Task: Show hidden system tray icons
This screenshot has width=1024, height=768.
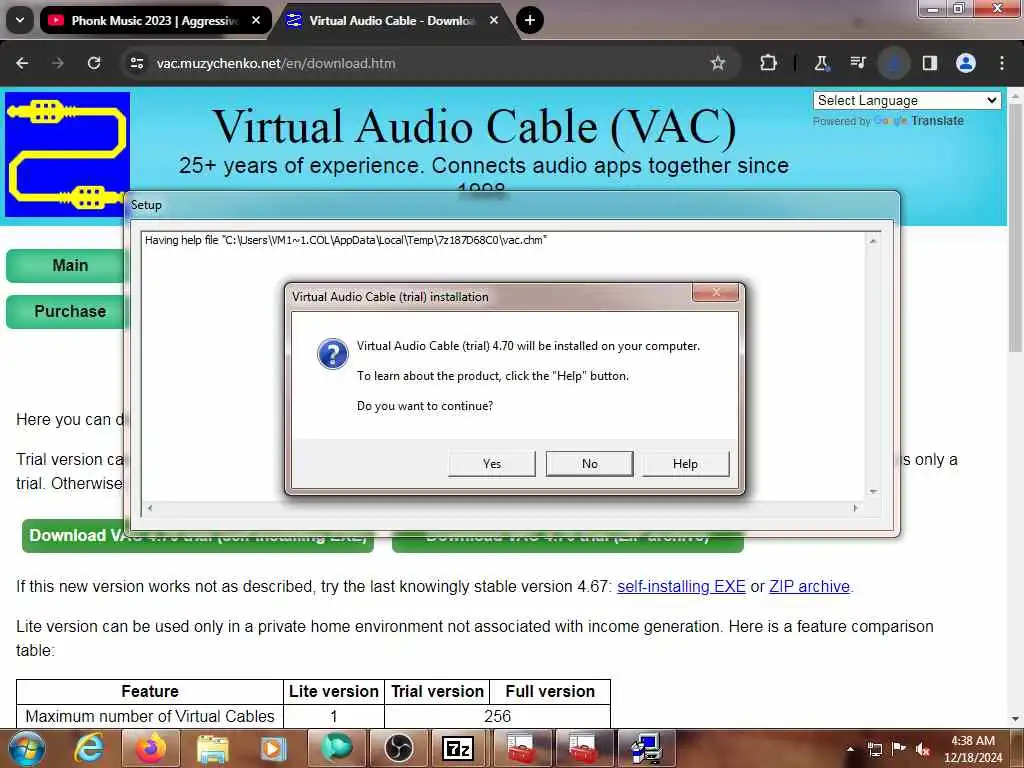Action: point(850,750)
